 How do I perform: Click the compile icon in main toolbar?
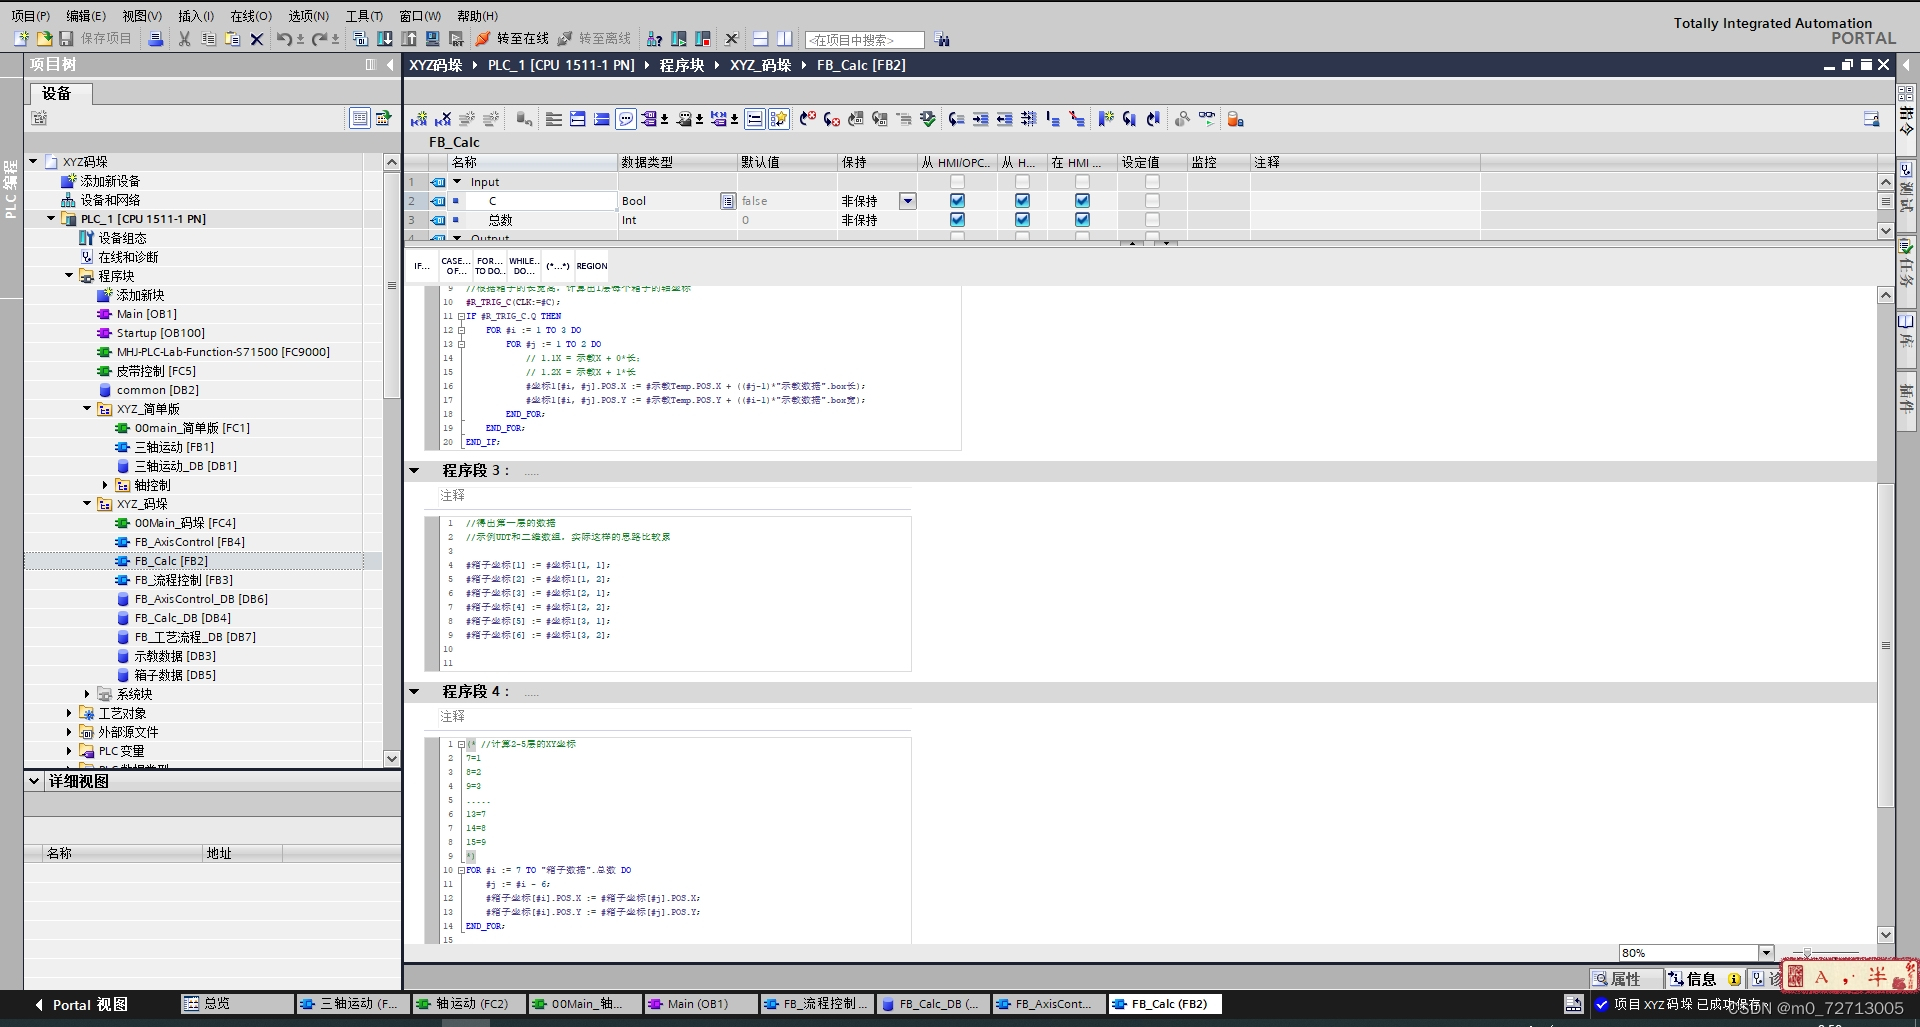tap(360, 39)
